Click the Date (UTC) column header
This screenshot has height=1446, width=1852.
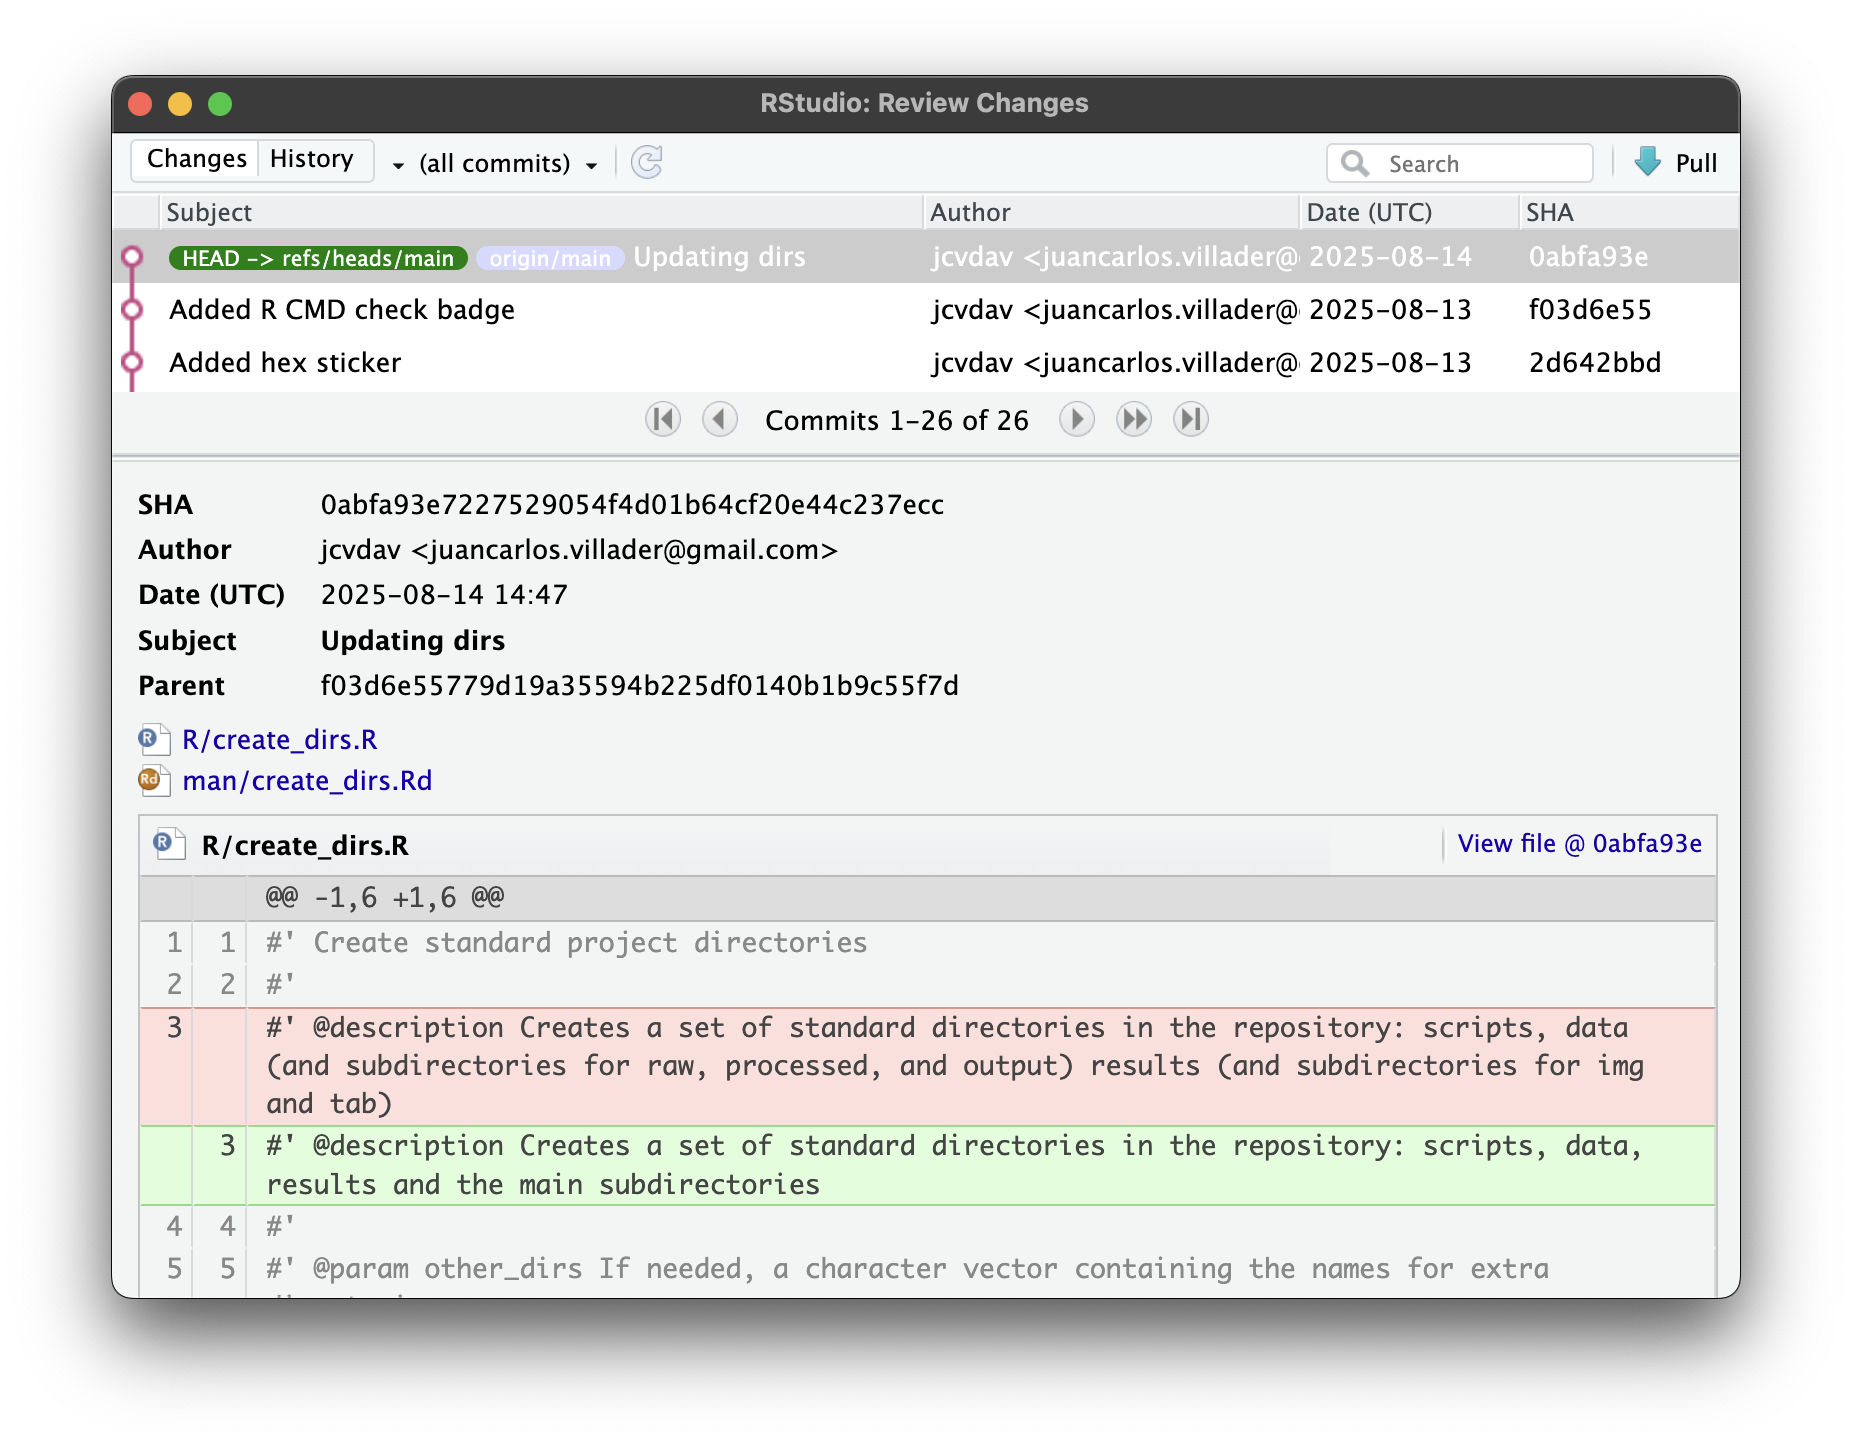[1369, 213]
